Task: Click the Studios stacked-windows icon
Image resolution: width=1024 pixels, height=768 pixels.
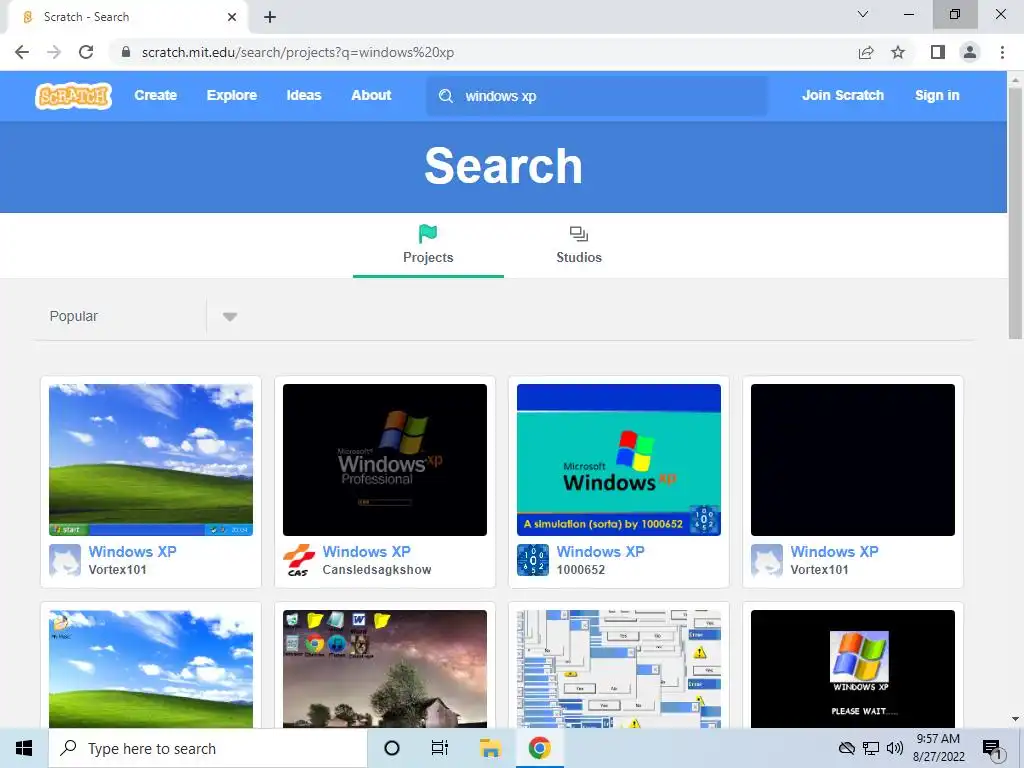Action: coord(579,234)
